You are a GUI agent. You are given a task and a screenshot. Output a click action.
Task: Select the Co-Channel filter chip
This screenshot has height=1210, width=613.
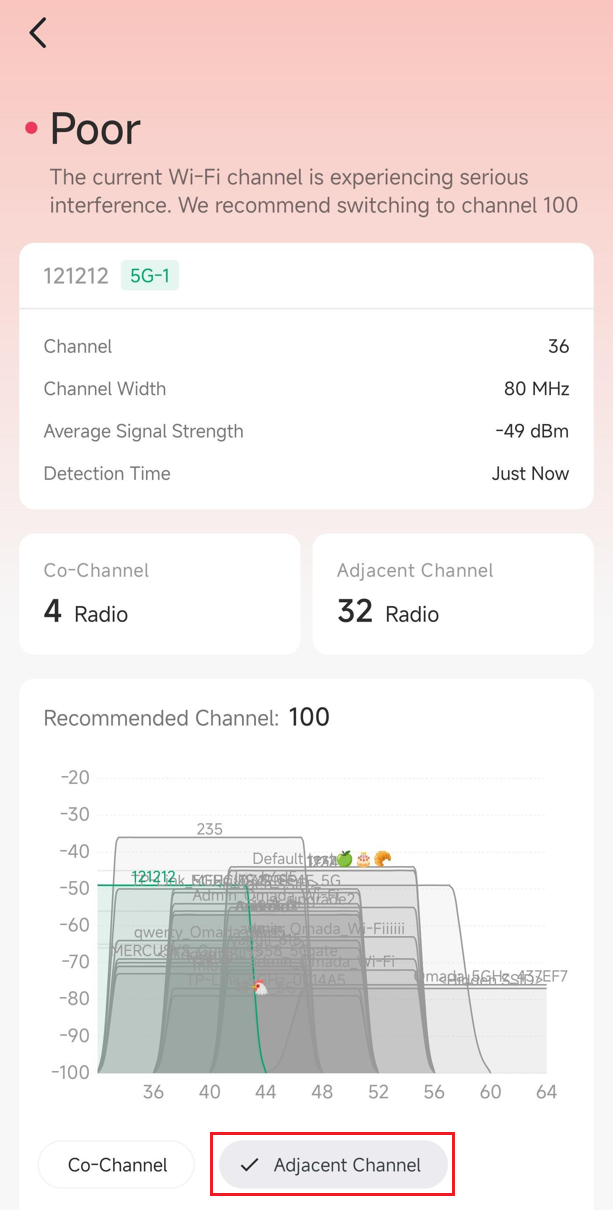point(116,1165)
